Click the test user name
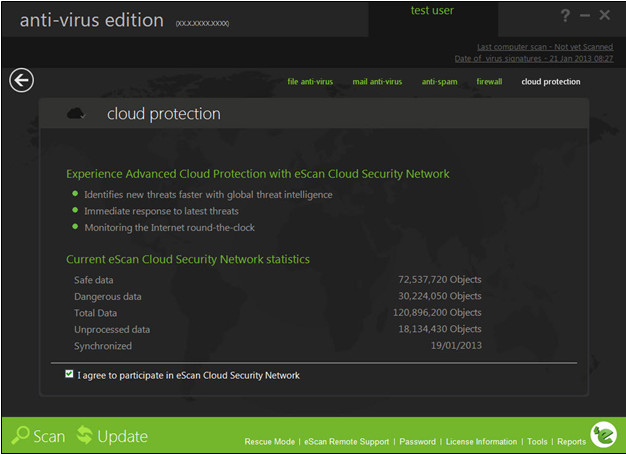This screenshot has width=626, height=454. pos(432,10)
